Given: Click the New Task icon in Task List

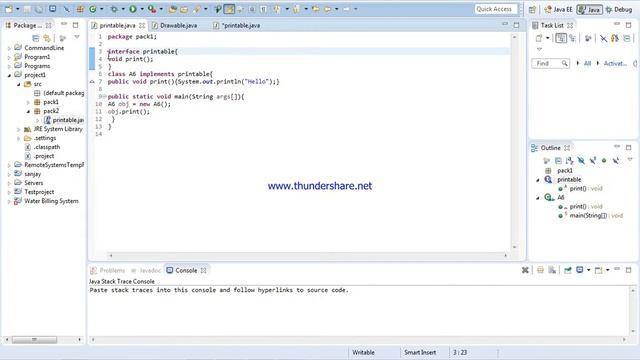Looking at the screenshot, I should click(539, 38).
